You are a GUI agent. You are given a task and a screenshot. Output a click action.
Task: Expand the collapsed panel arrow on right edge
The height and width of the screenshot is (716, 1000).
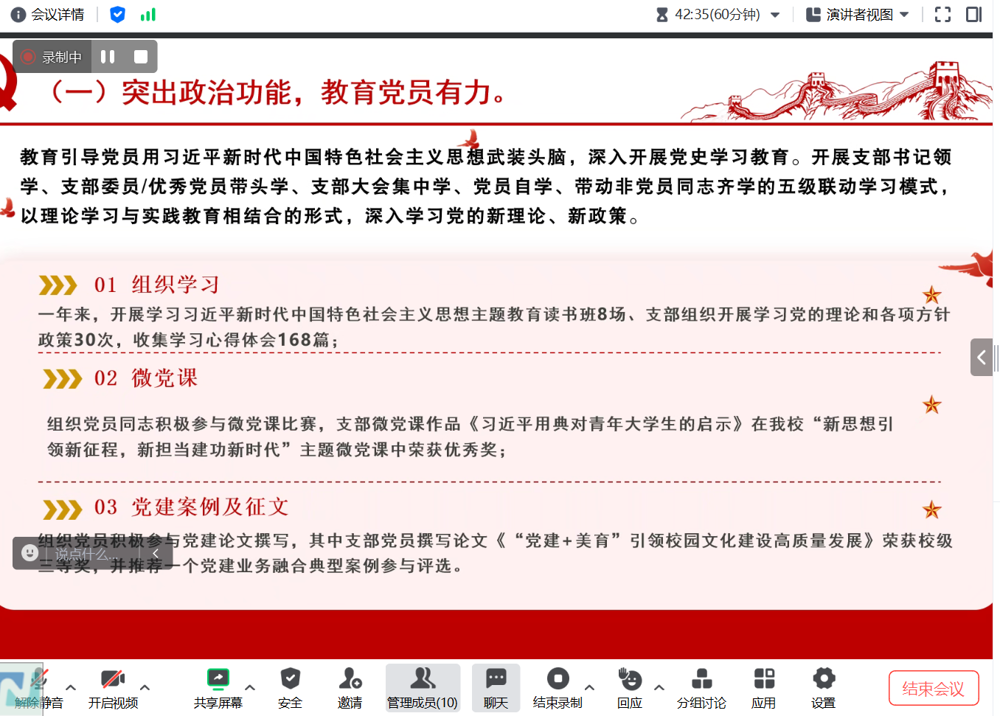coord(981,357)
